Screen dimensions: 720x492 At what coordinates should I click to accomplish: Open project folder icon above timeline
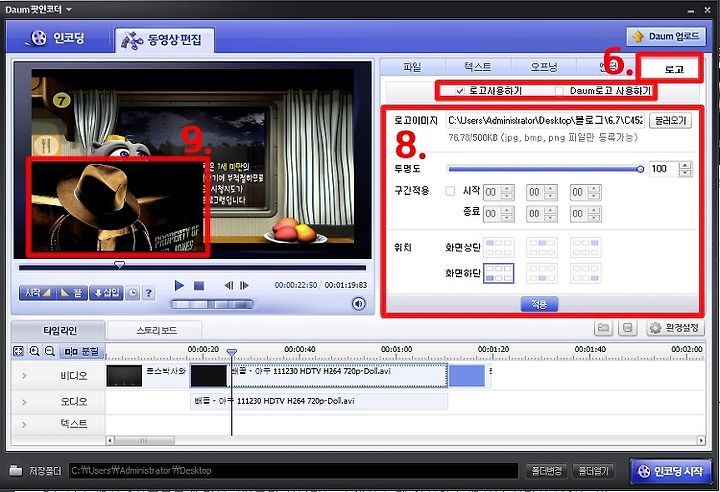pos(603,328)
